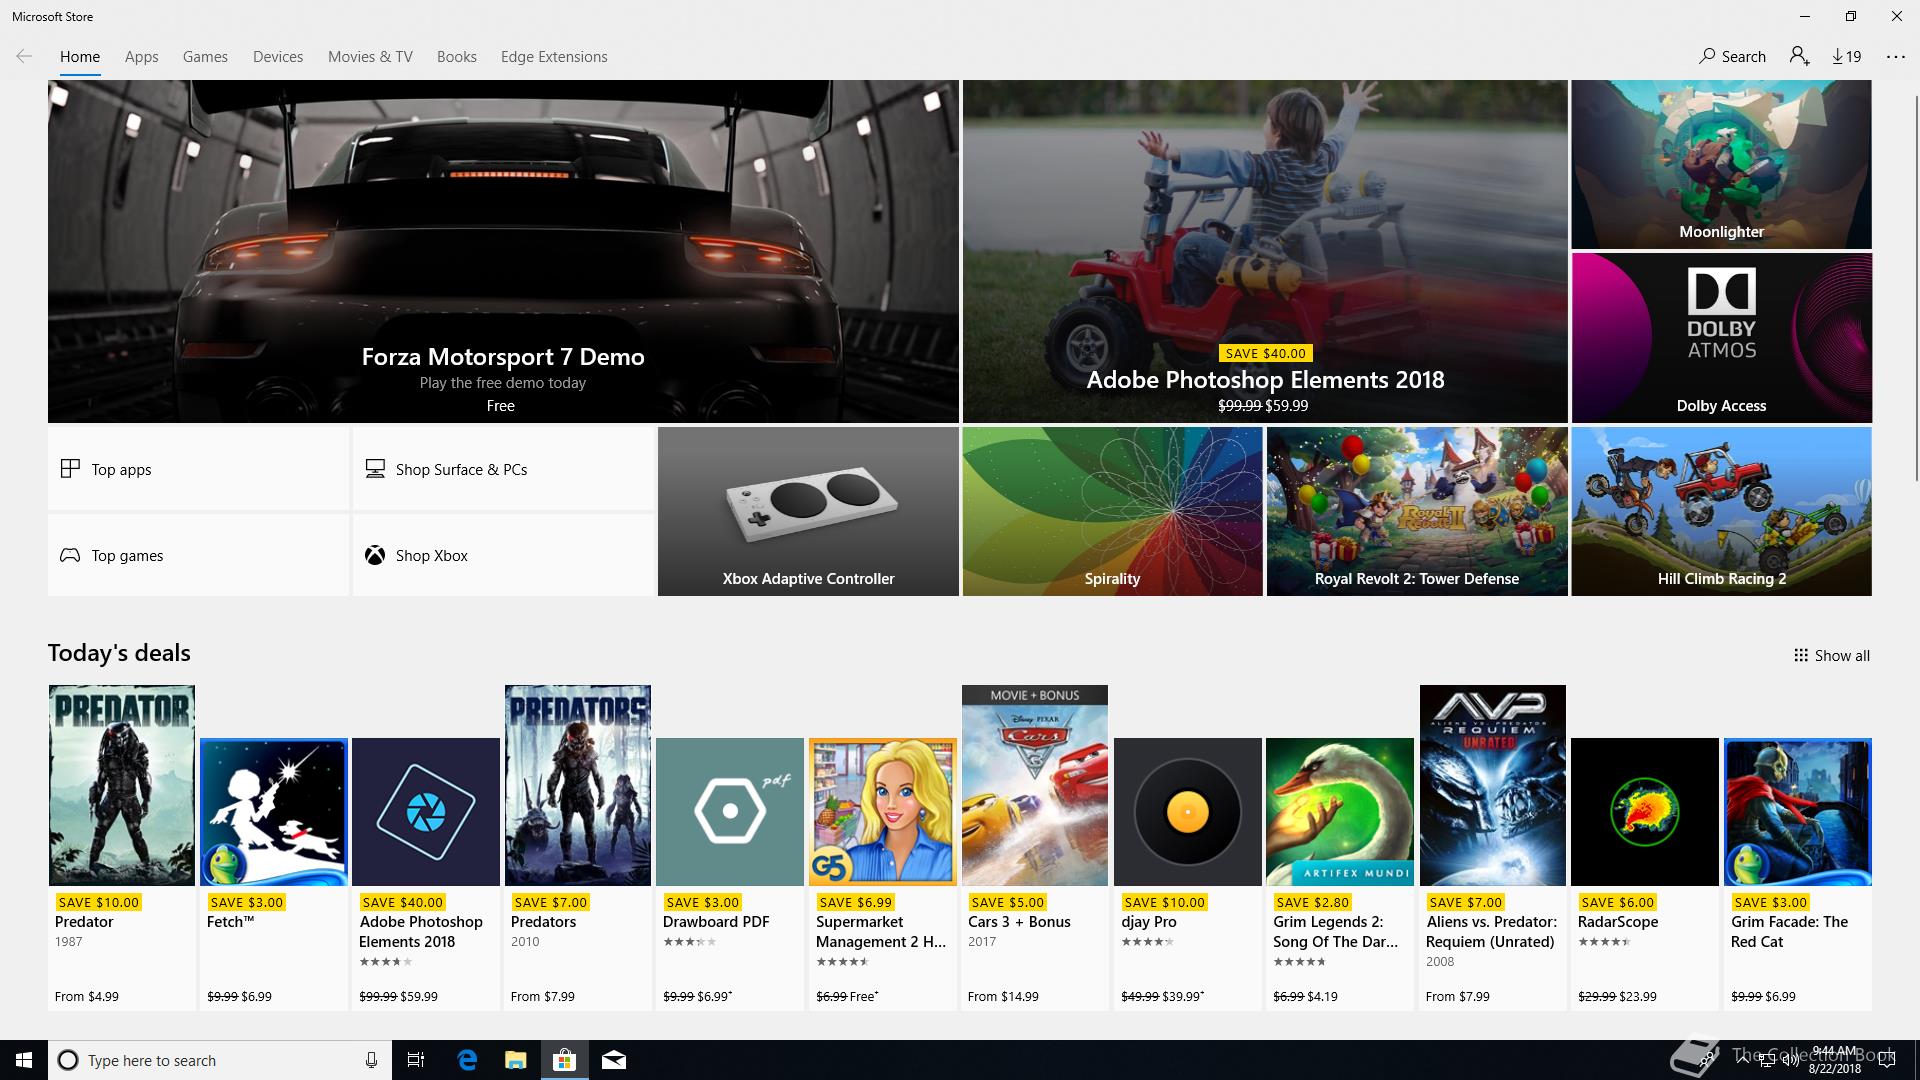Open the Shop Xbox tile
This screenshot has height=1080, width=1920.
click(503, 555)
